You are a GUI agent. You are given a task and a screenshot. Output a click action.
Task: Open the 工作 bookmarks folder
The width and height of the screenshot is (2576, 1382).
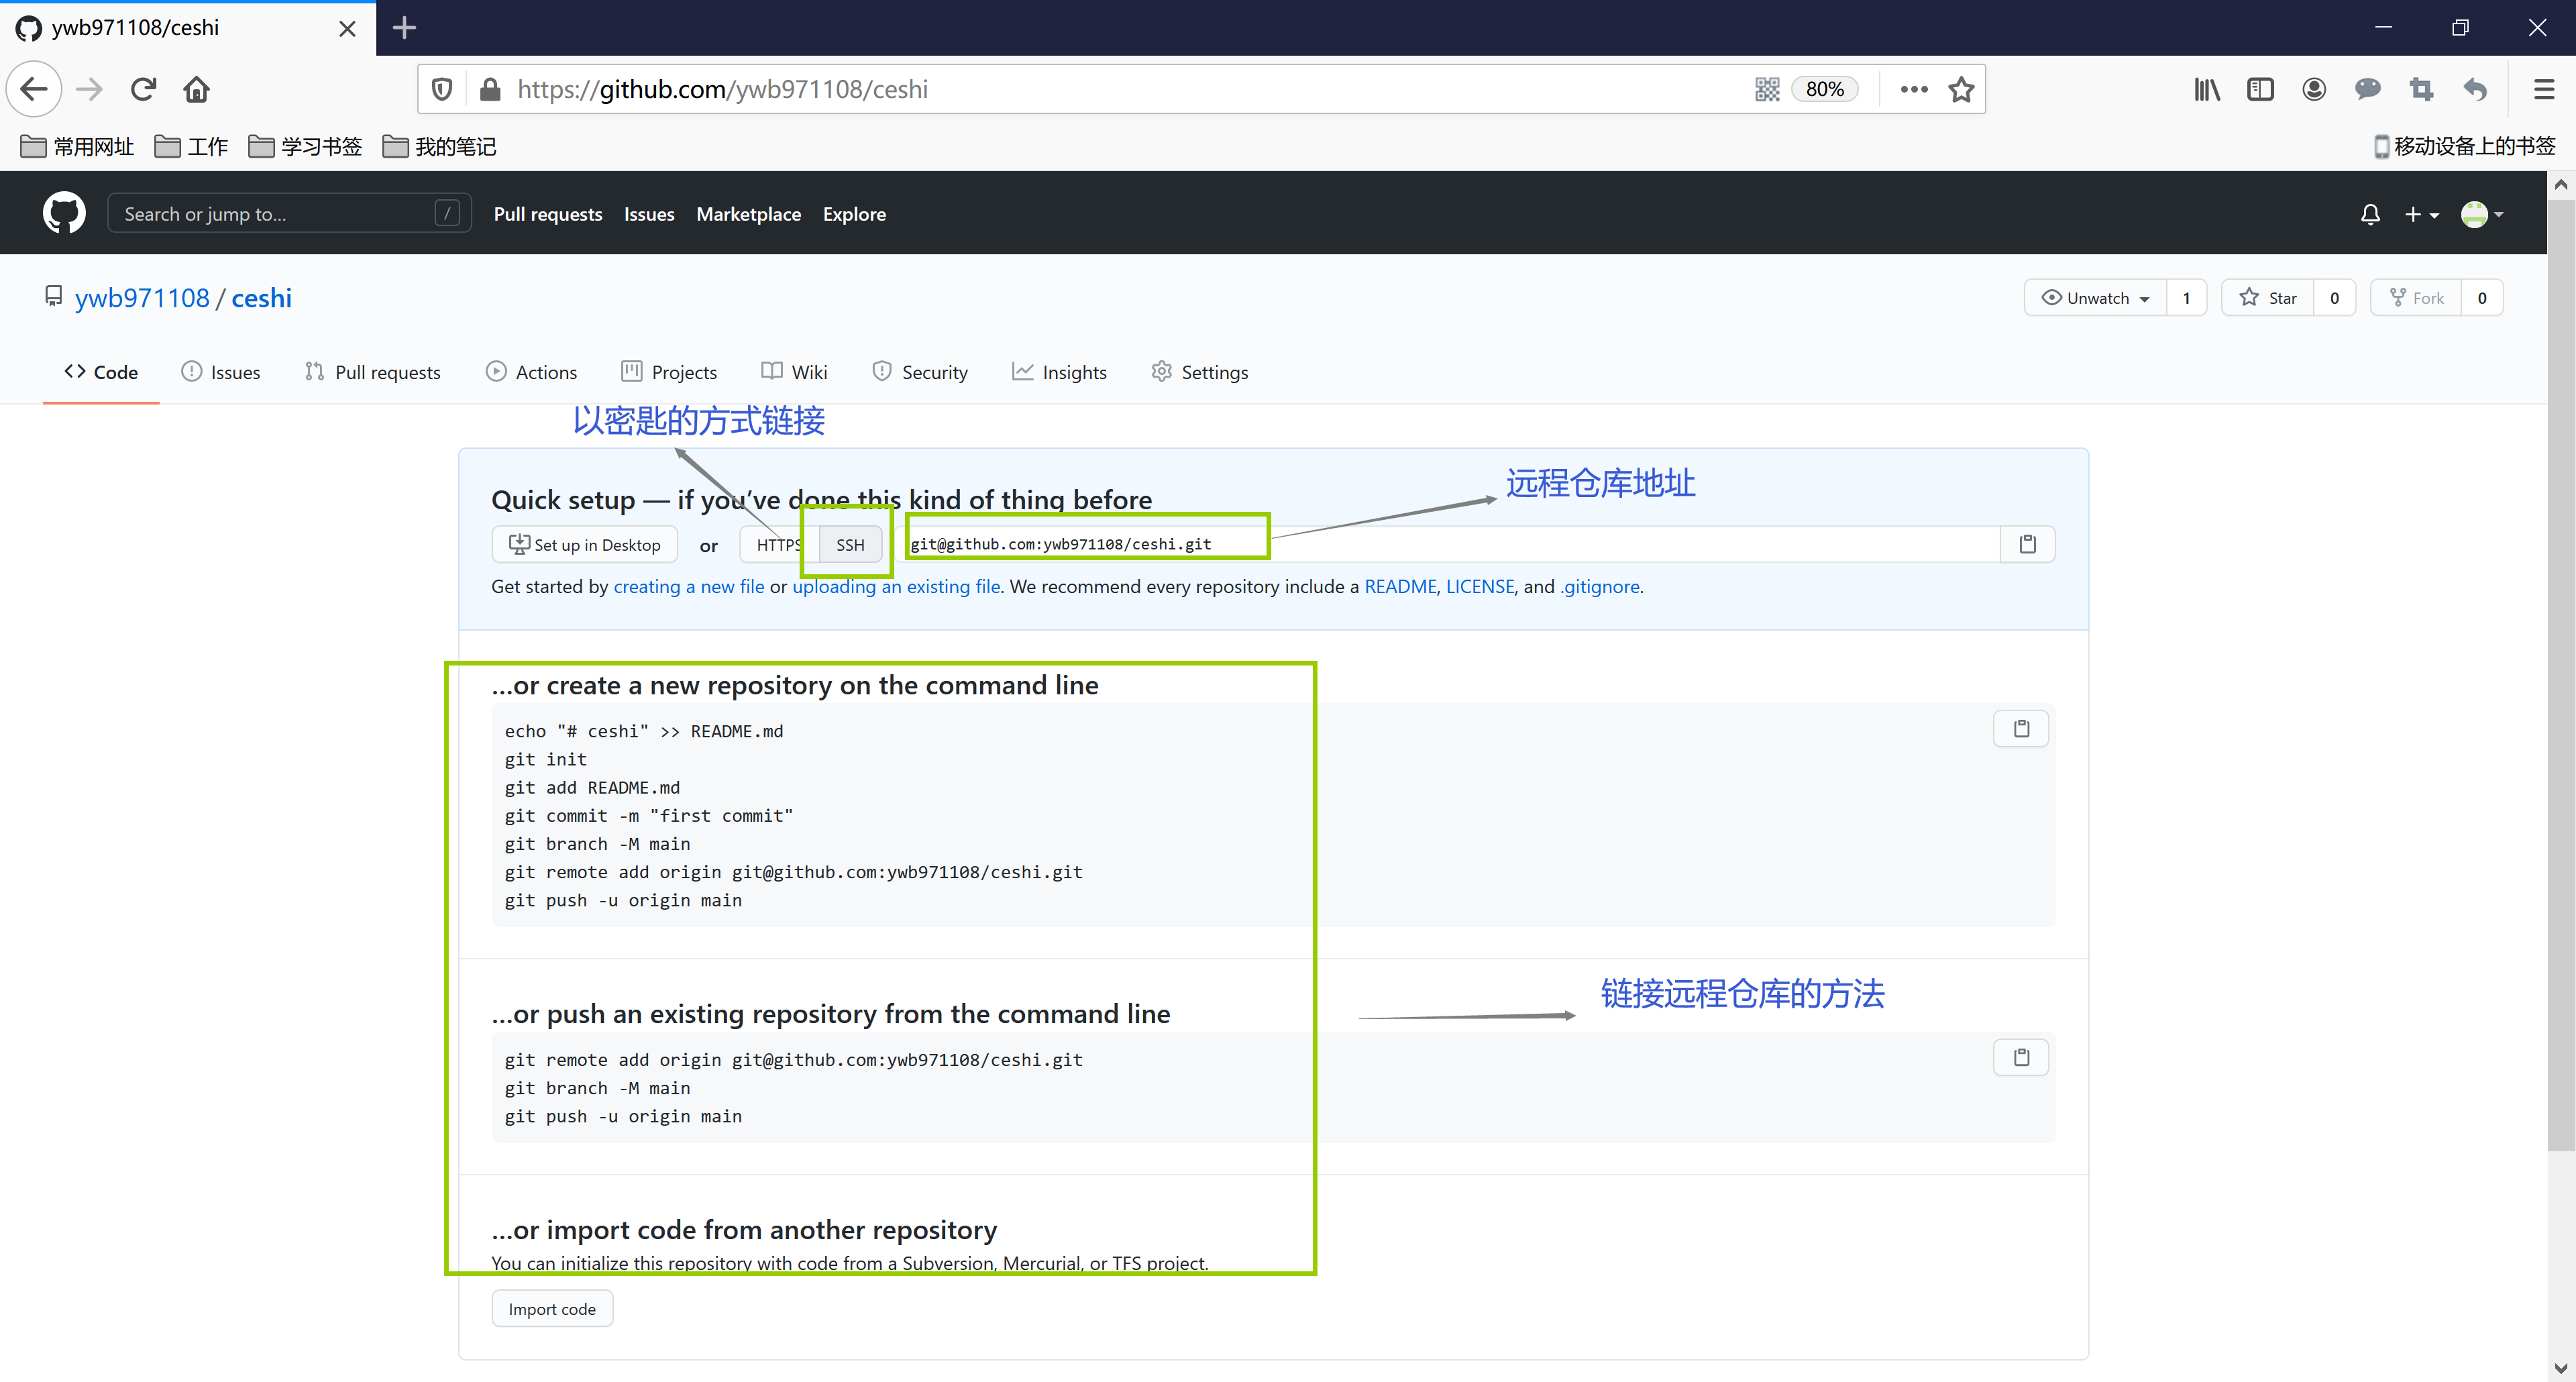191,147
